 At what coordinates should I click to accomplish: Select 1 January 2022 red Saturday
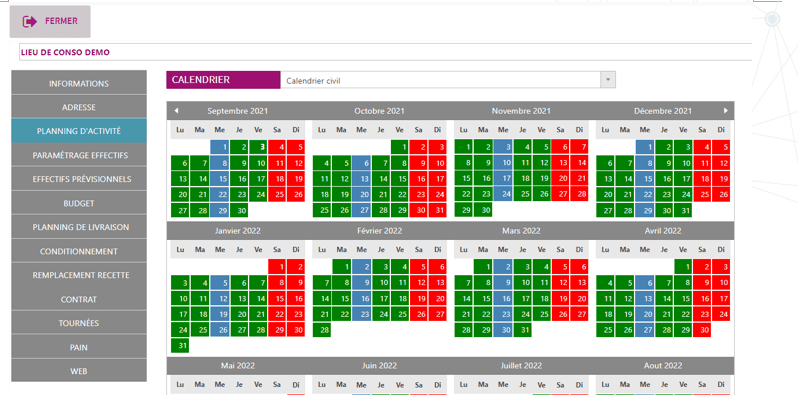277,267
